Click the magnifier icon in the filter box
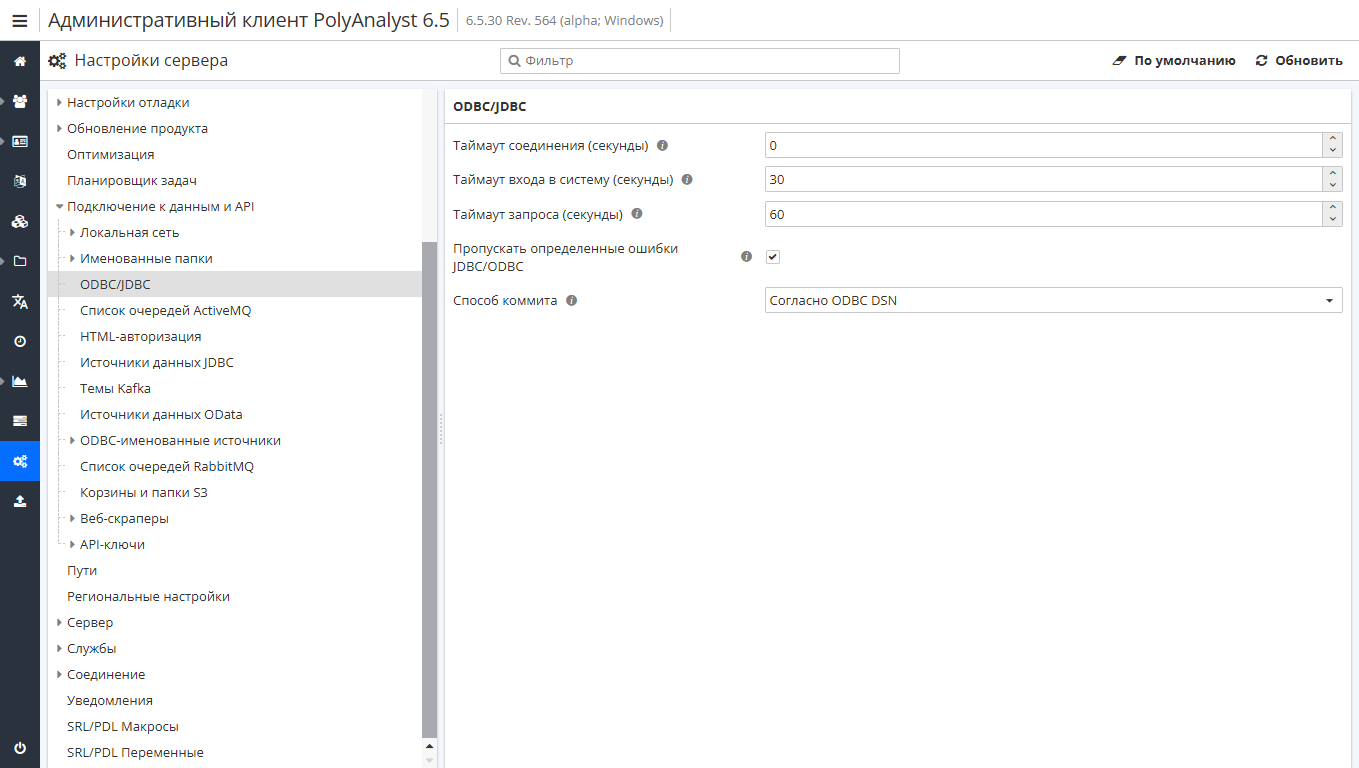 pyautogui.click(x=515, y=61)
